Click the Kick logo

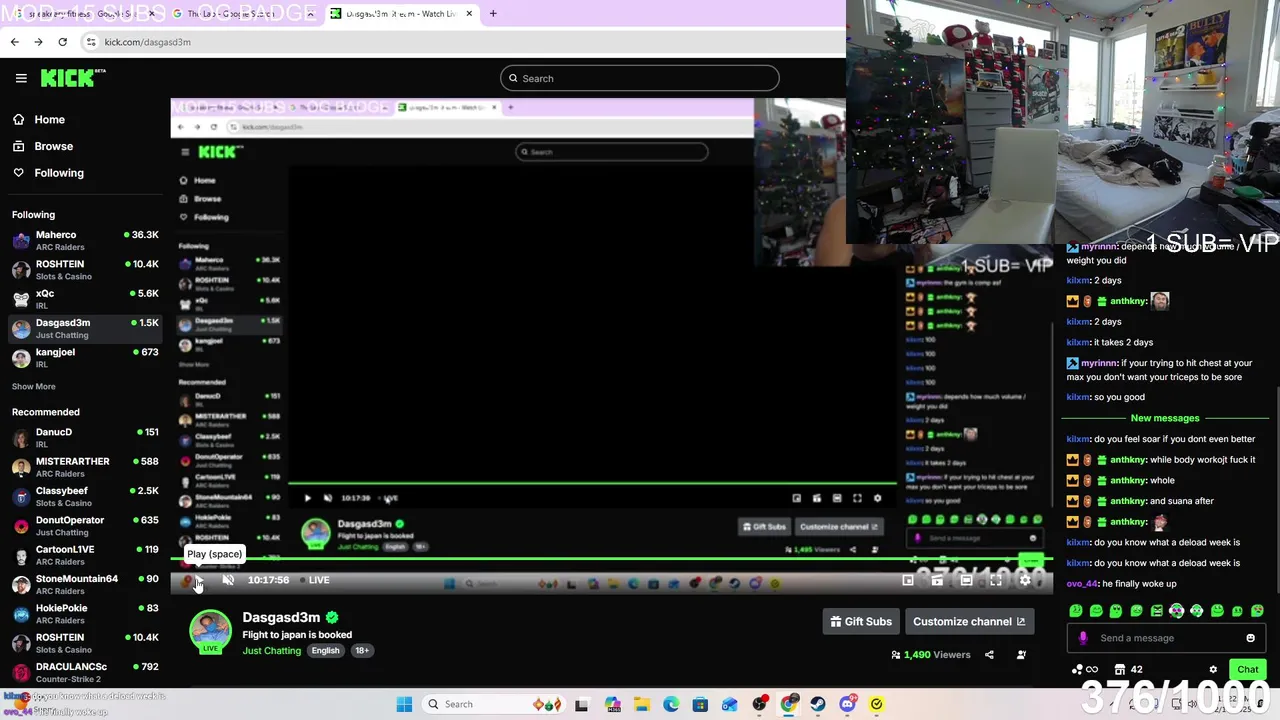click(x=72, y=78)
